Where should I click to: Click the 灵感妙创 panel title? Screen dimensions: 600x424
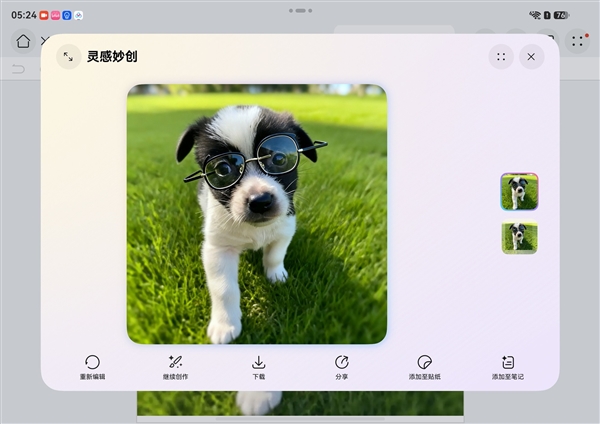pyautogui.click(x=112, y=57)
